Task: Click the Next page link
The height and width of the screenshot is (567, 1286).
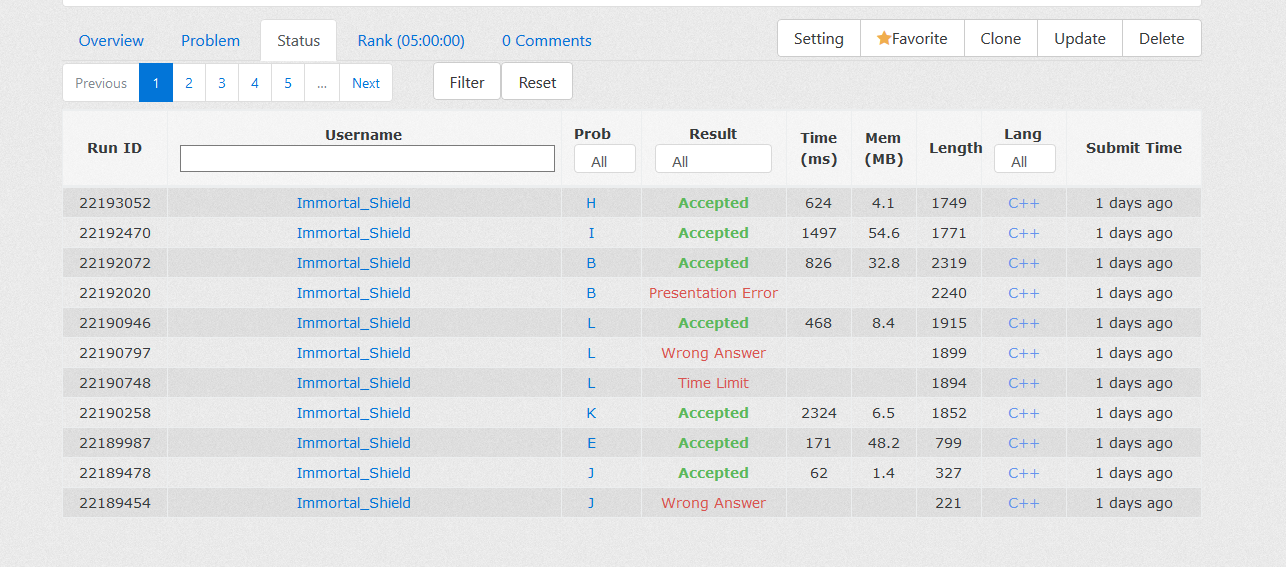Action: tap(365, 83)
